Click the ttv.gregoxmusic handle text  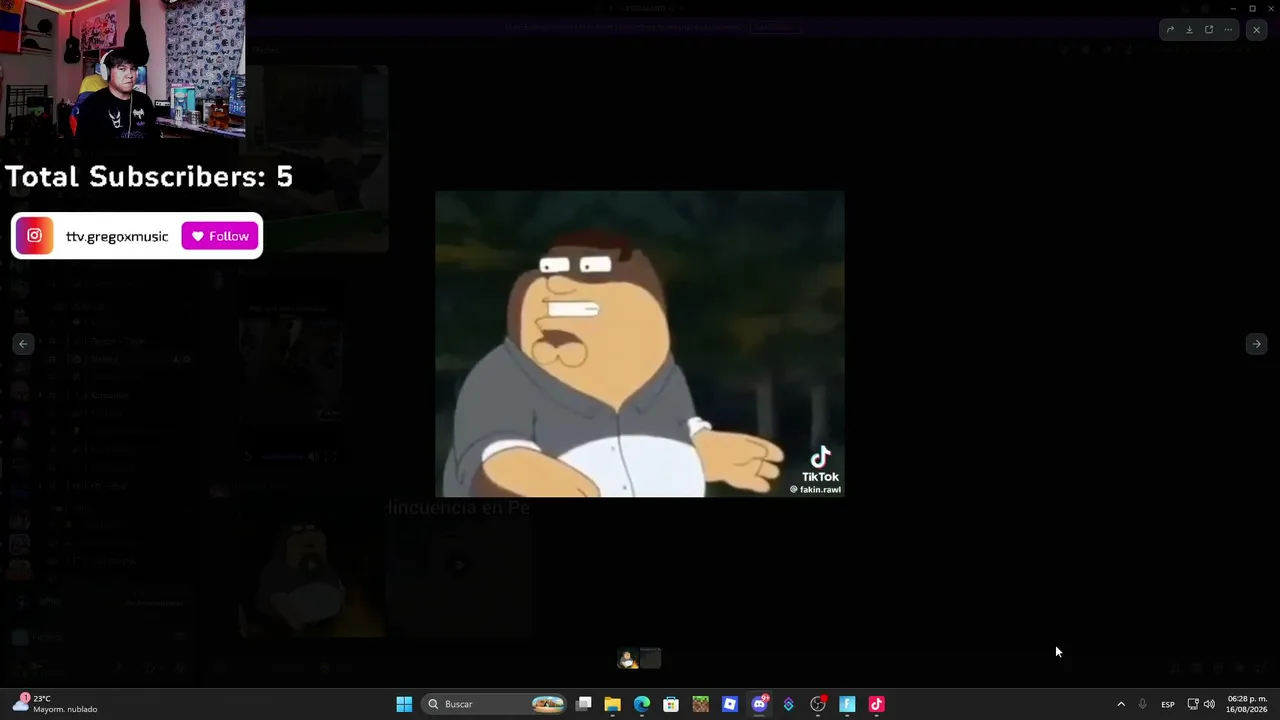click(117, 236)
